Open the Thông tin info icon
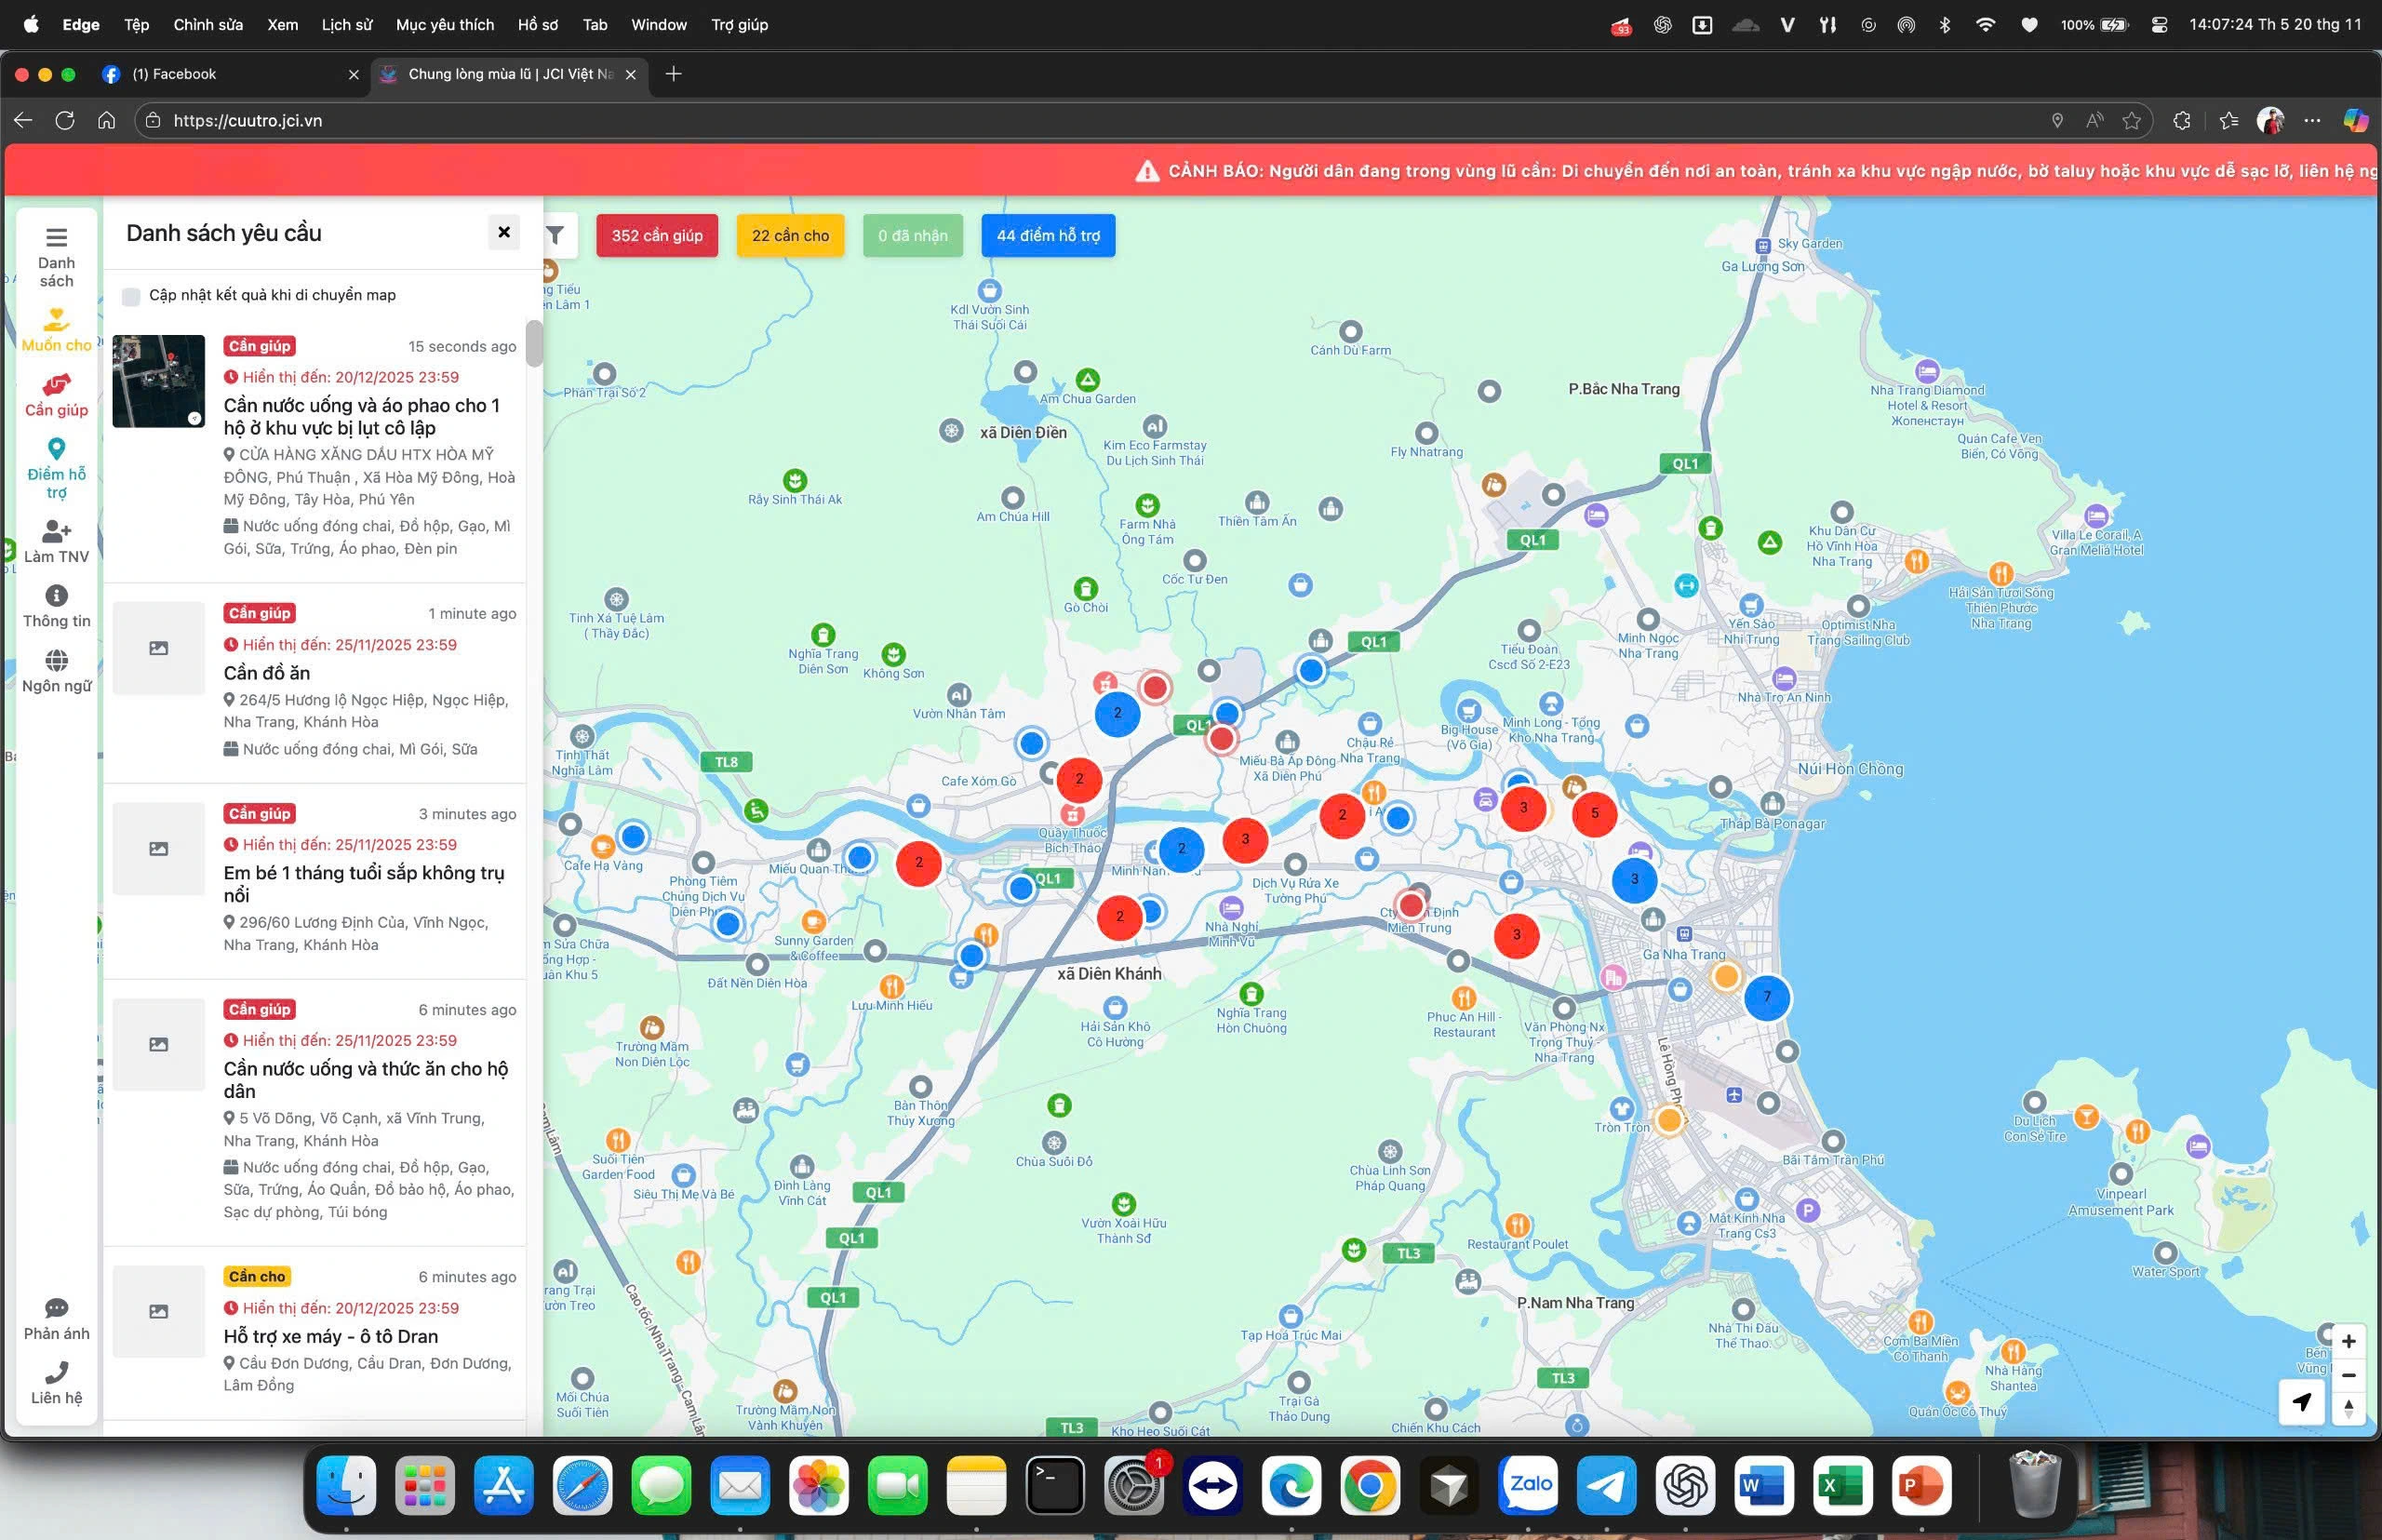2382x1540 pixels. pos(56,596)
